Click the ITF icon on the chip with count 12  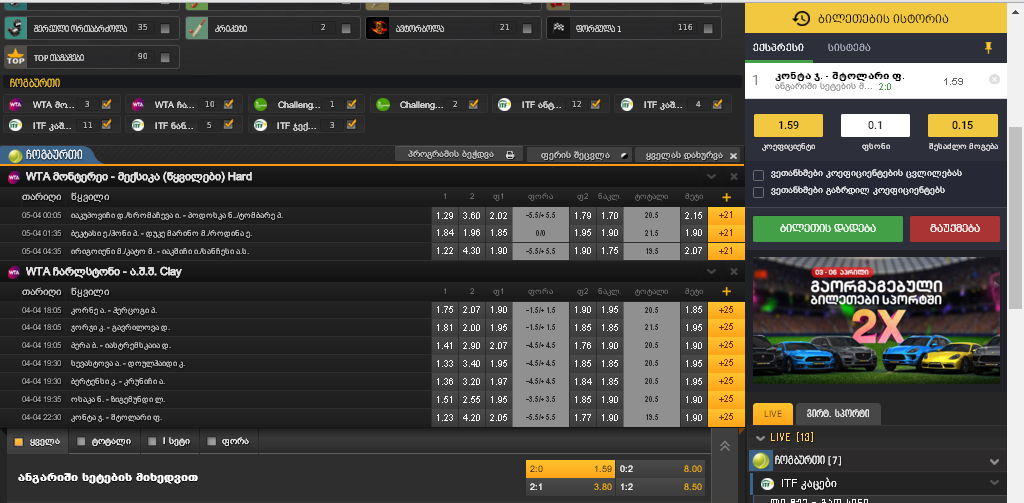click(504, 104)
